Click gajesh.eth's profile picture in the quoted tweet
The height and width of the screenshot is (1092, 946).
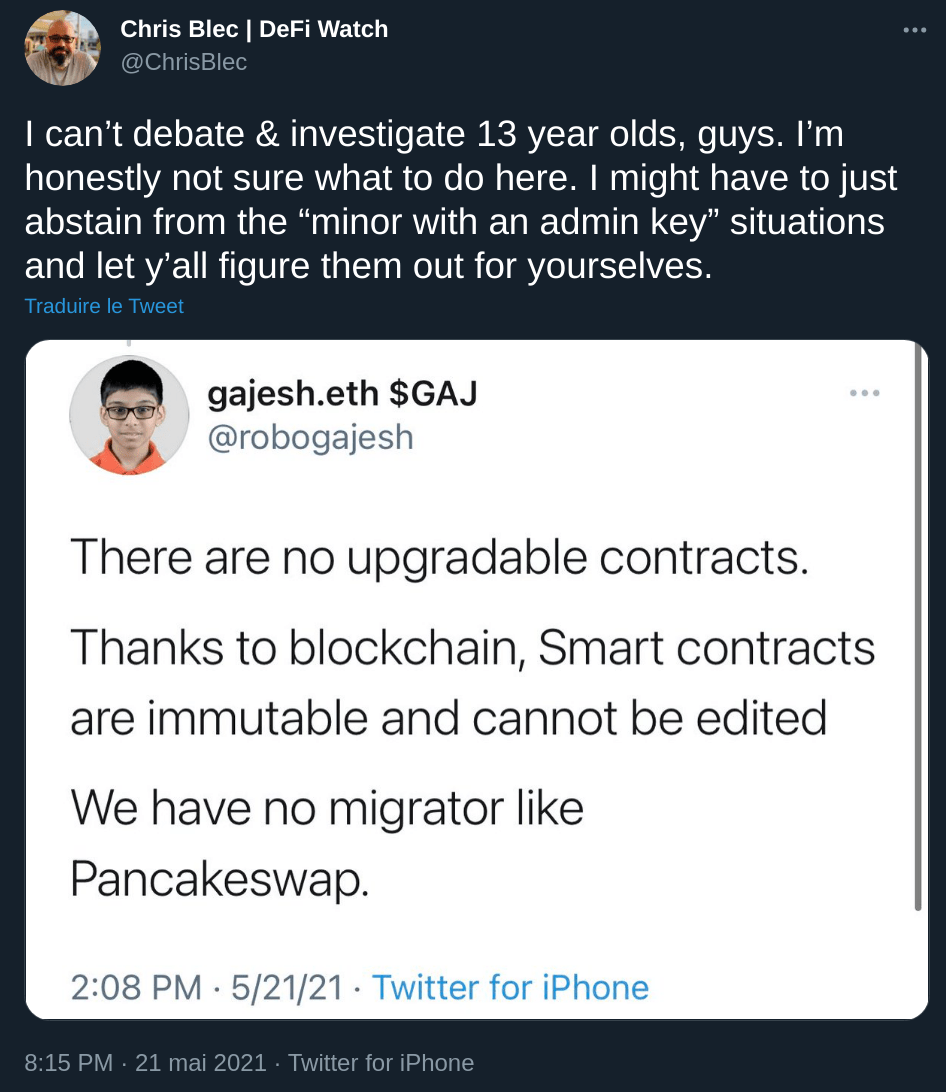[x=129, y=415]
